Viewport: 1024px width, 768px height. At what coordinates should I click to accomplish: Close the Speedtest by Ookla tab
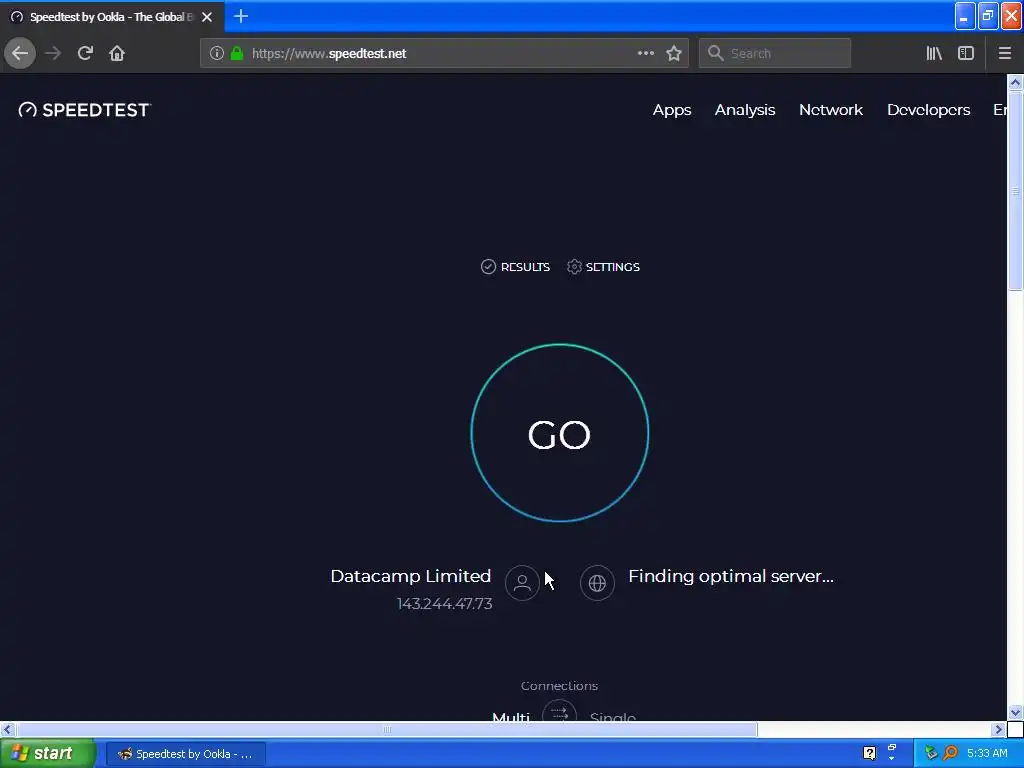tap(207, 17)
